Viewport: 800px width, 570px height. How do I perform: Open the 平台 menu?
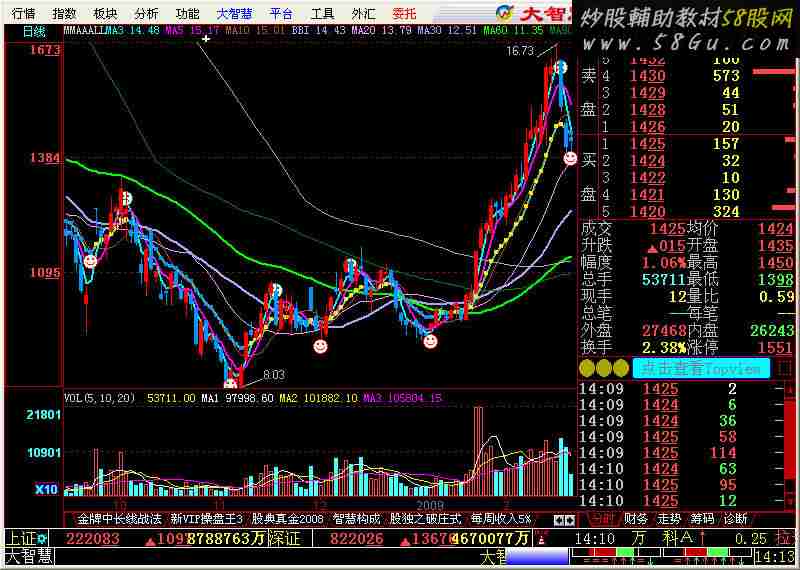pyautogui.click(x=282, y=13)
